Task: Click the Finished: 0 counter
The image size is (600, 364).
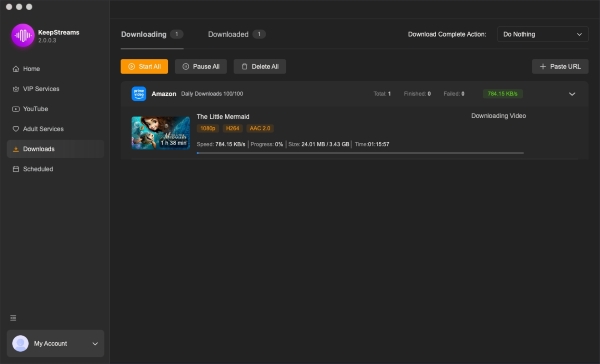Action: click(x=417, y=94)
